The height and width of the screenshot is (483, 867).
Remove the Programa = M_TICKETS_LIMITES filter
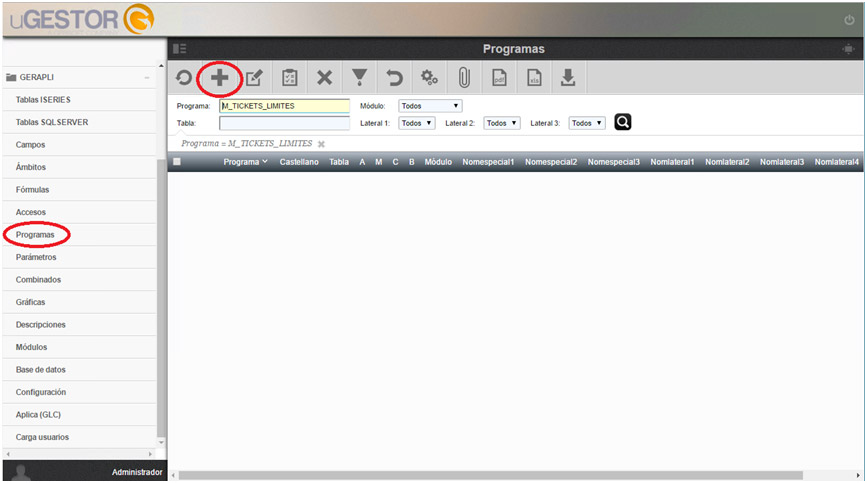[x=321, y=144]
